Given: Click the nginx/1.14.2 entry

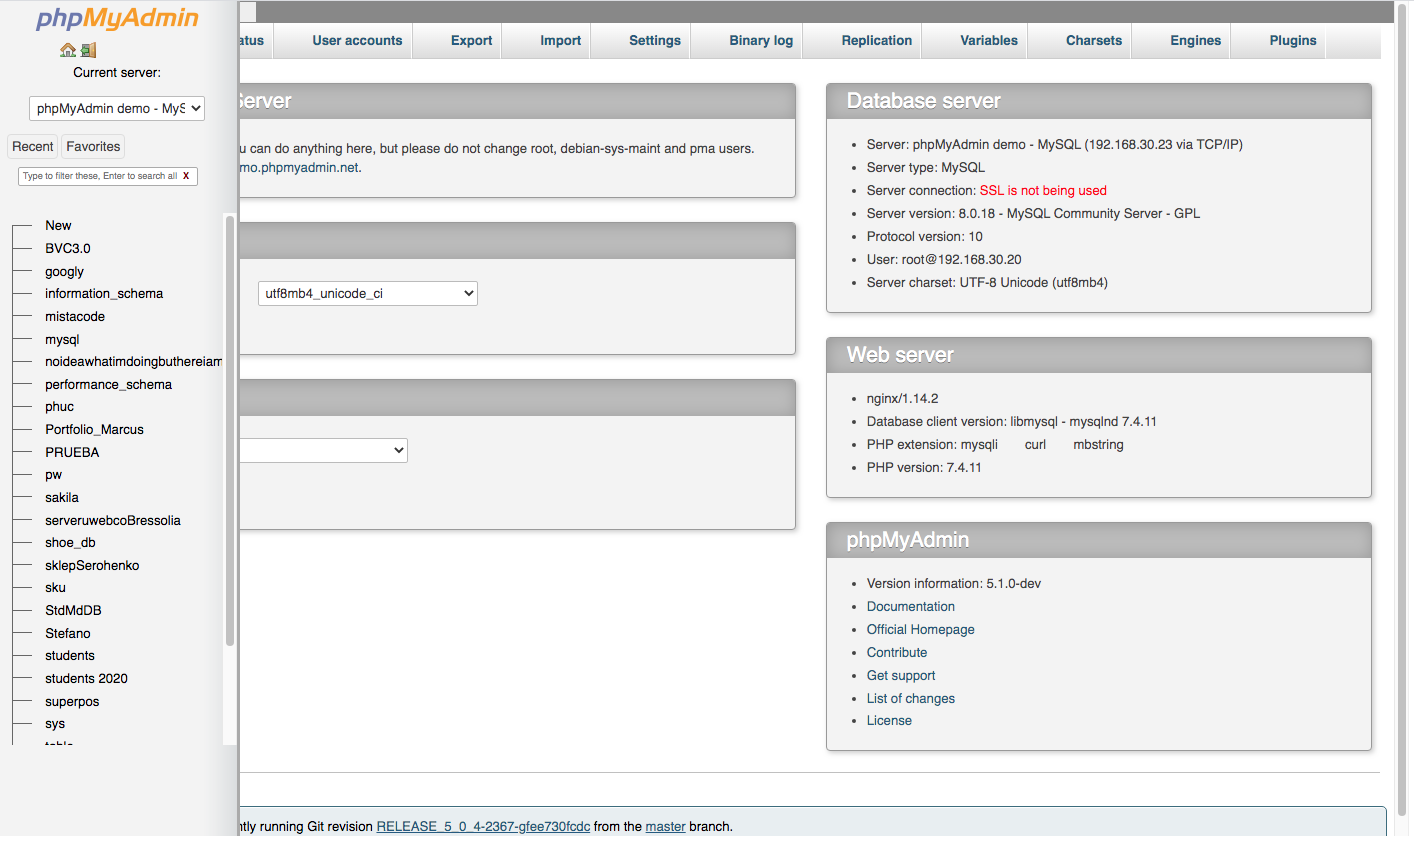Looking at the screenshot, I should [x=902, y=398].
